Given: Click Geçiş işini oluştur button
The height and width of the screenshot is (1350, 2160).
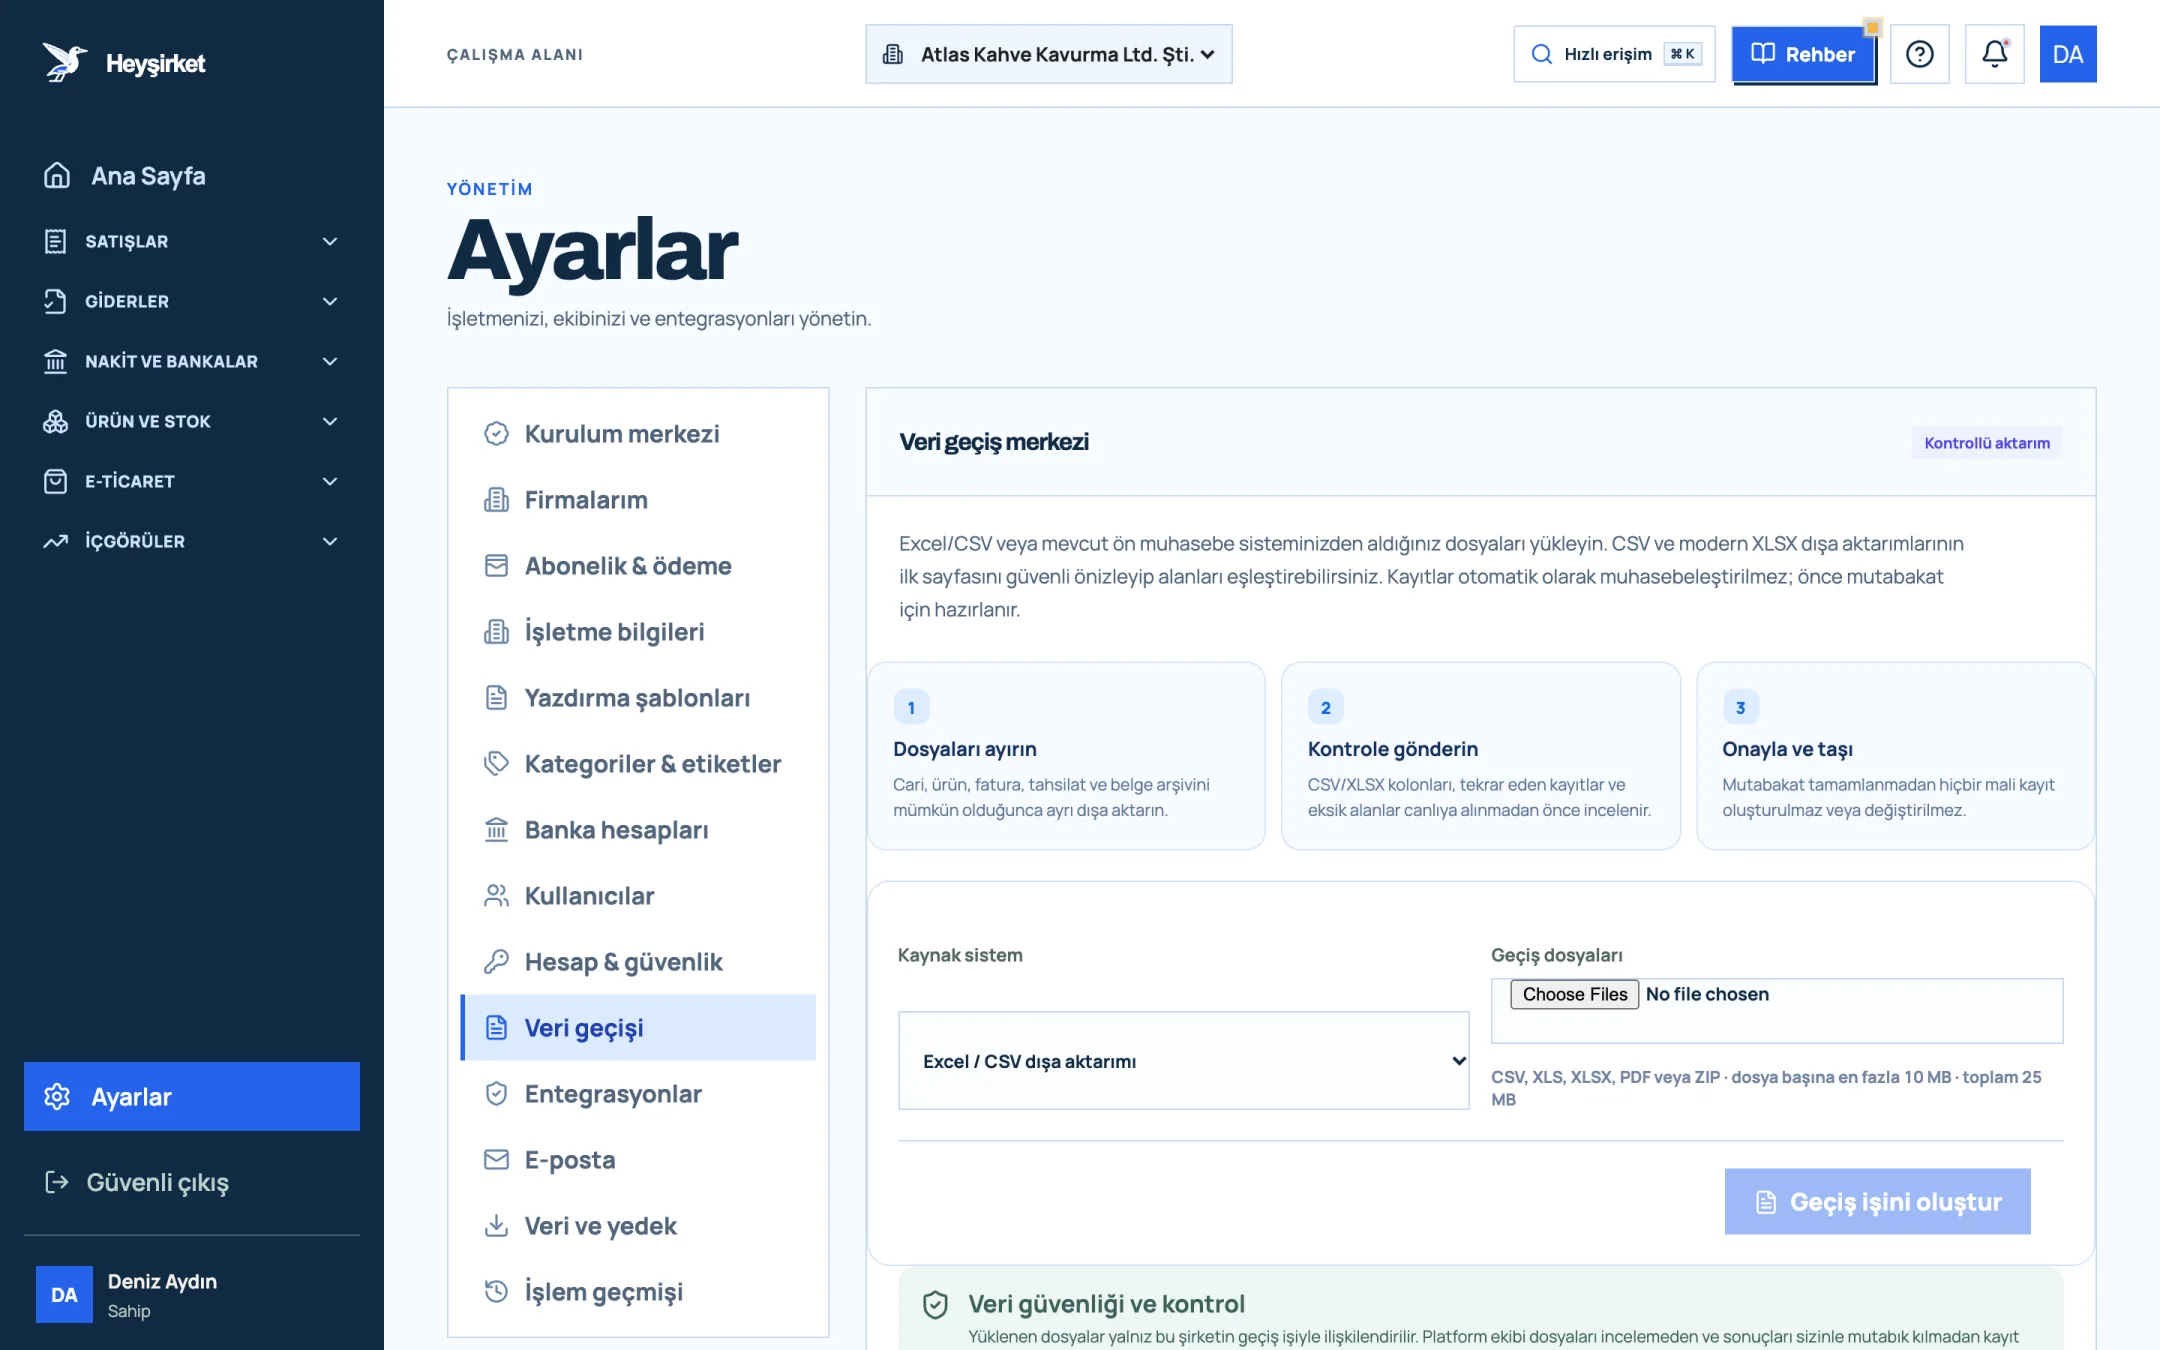Looking at the screenshot, I should (x=1877, y=1201).
